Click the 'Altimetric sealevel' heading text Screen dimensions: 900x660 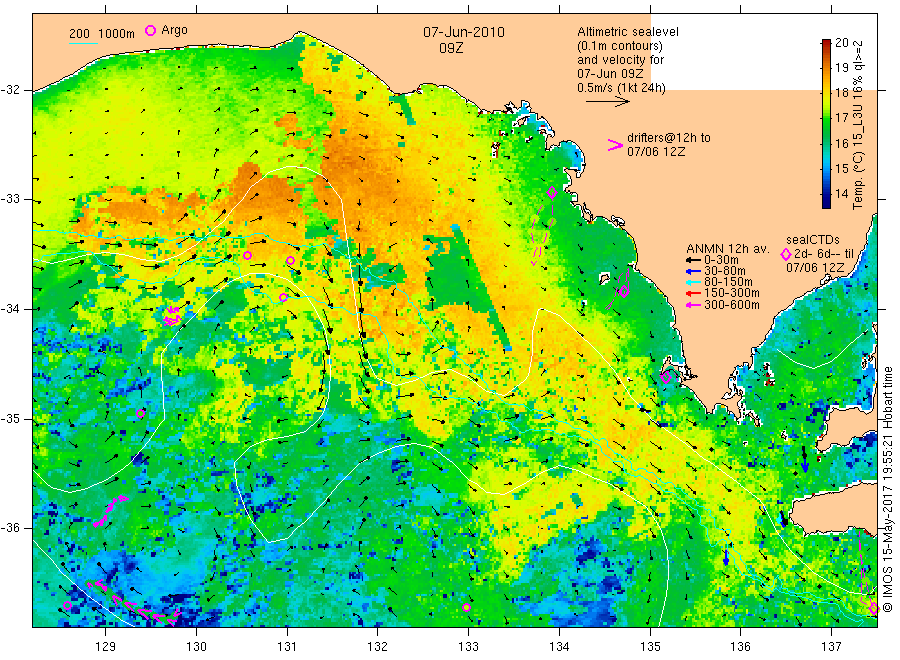point(628,32)
